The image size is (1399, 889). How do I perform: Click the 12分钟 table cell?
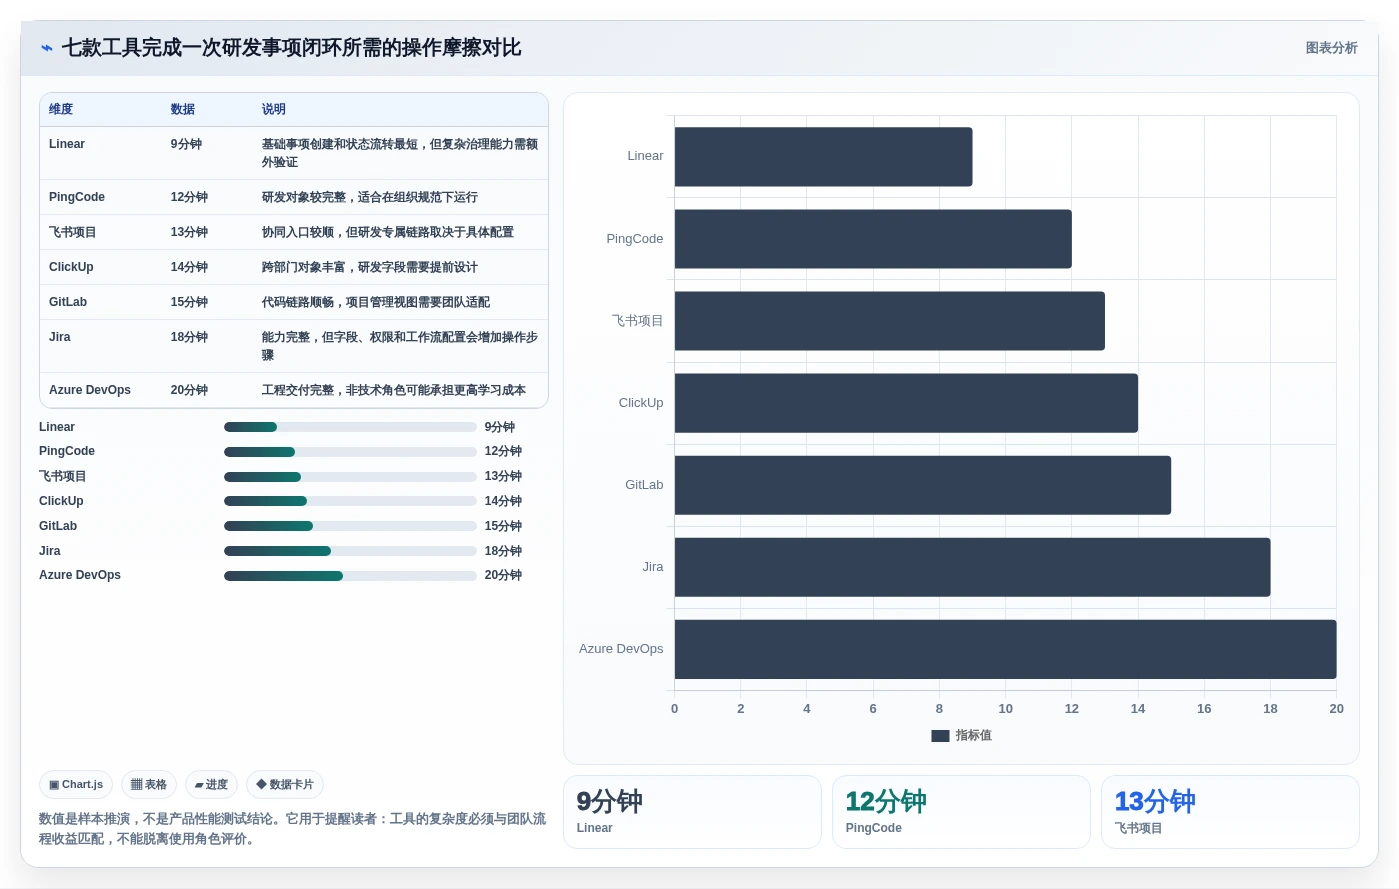(189, 197)
